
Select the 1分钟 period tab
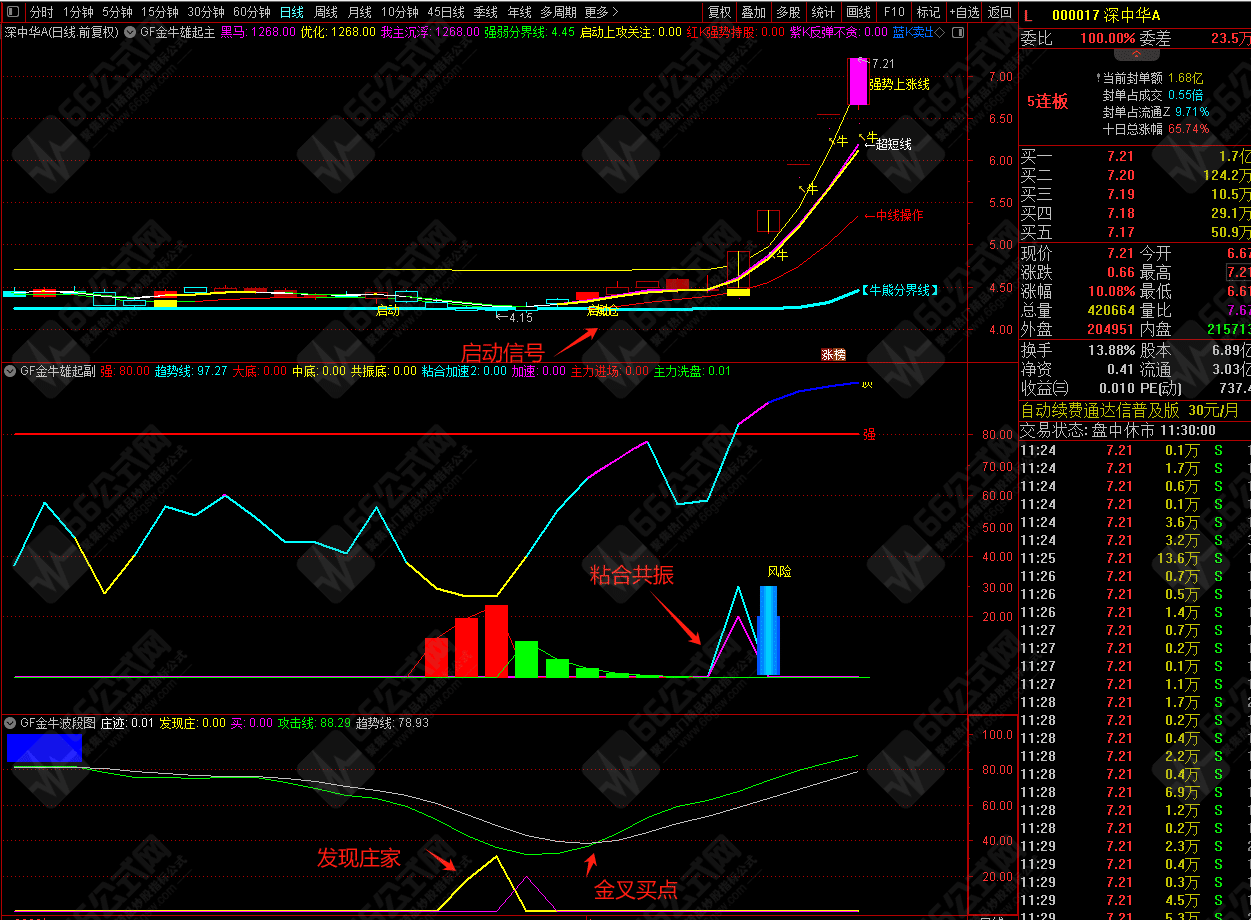(x=78, y=12)
